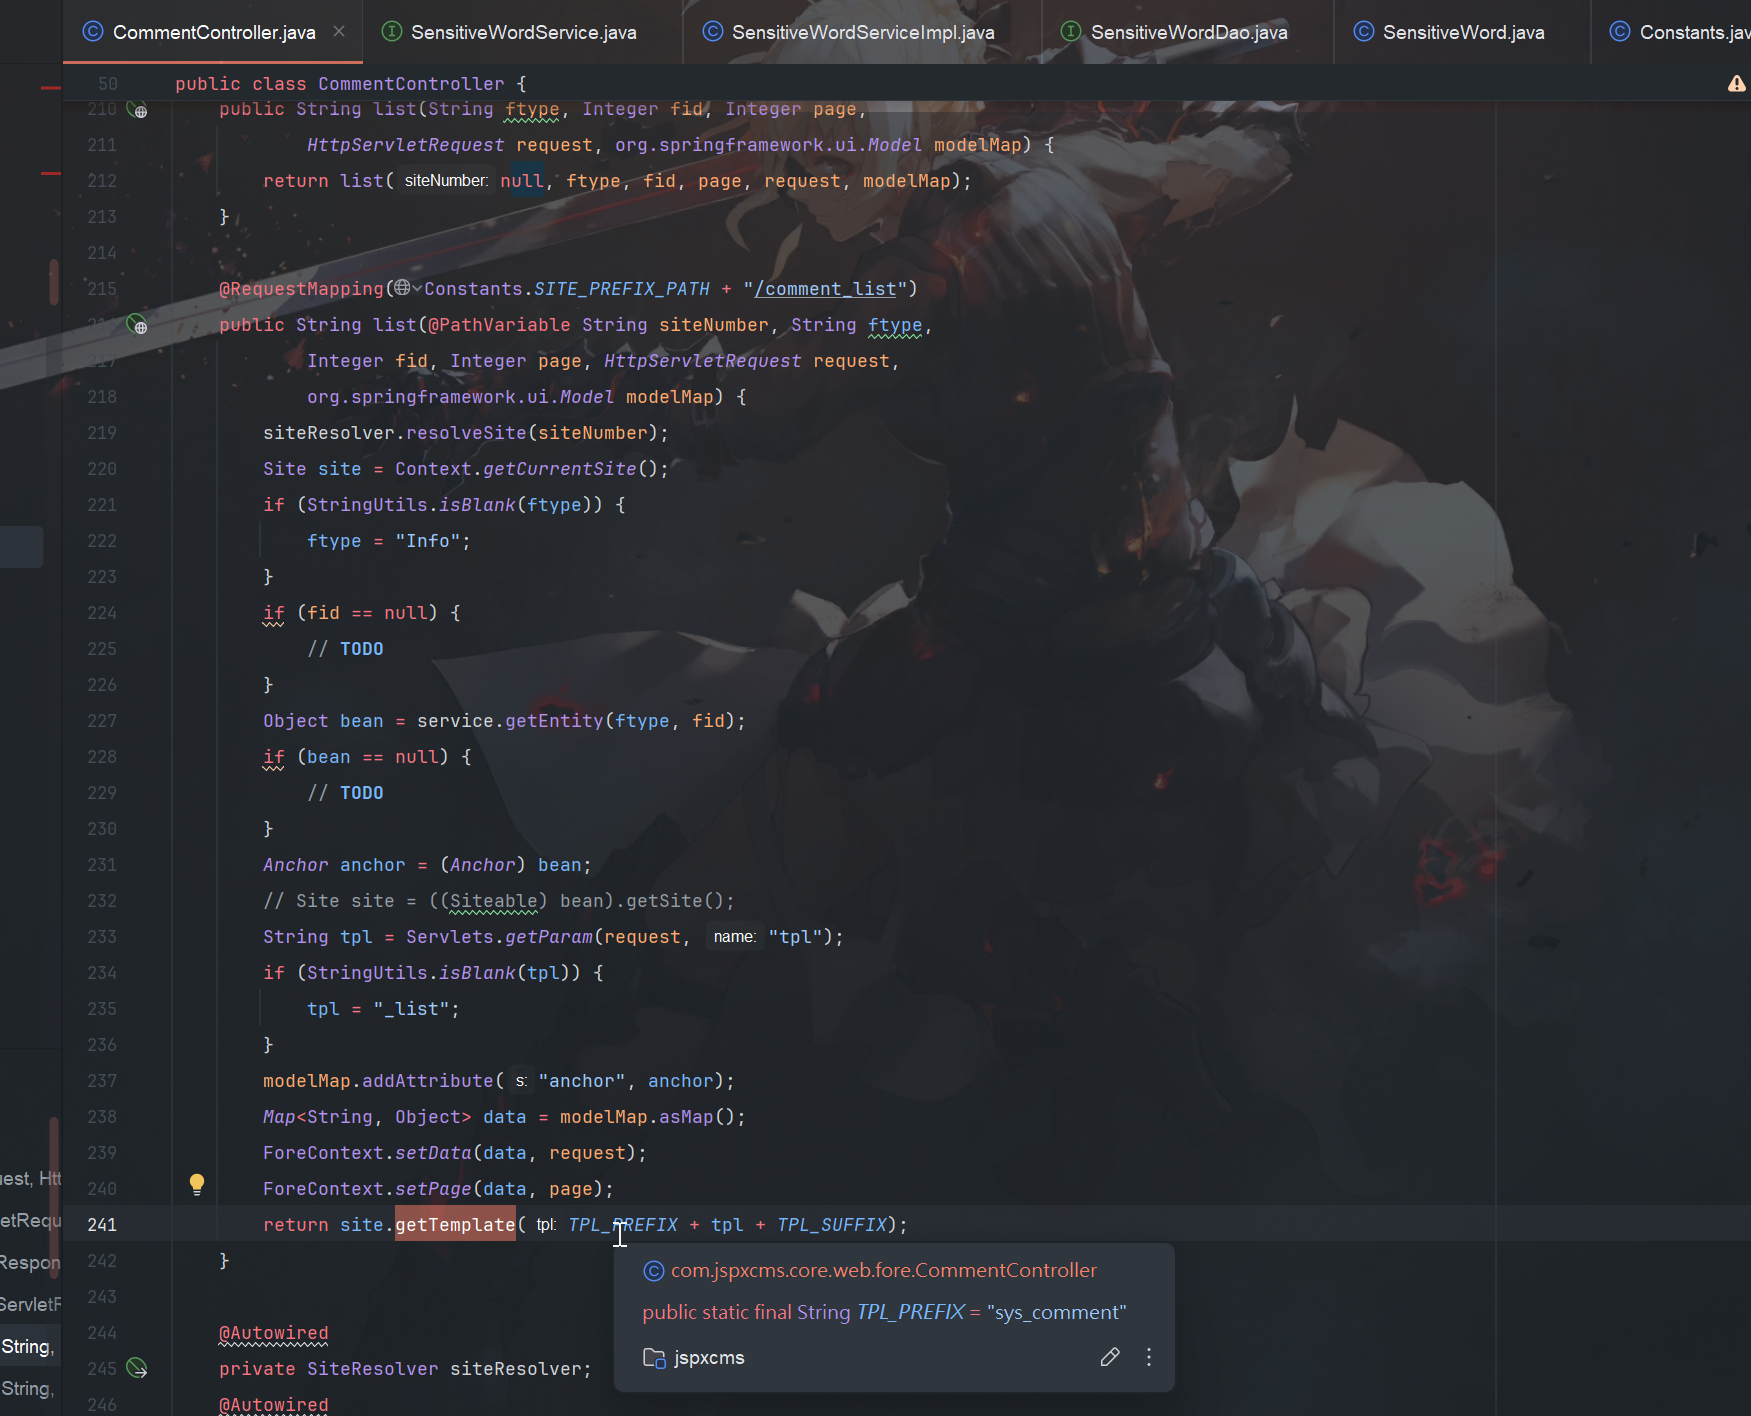The width and height of the screenshot is (1751, 1416).
Task: Click the request mapping gutter icon on line 210
Action: tap(137, 110)
